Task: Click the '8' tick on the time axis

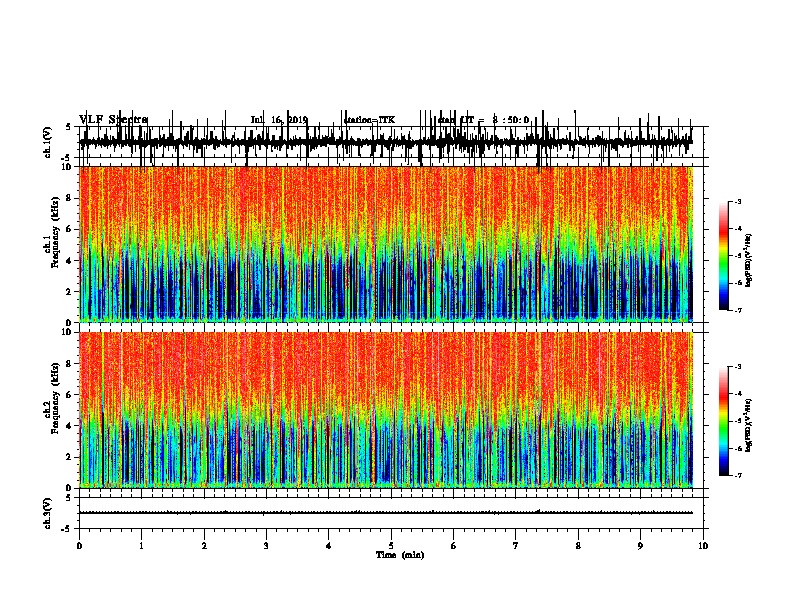Action: click(x=578, y=546)
